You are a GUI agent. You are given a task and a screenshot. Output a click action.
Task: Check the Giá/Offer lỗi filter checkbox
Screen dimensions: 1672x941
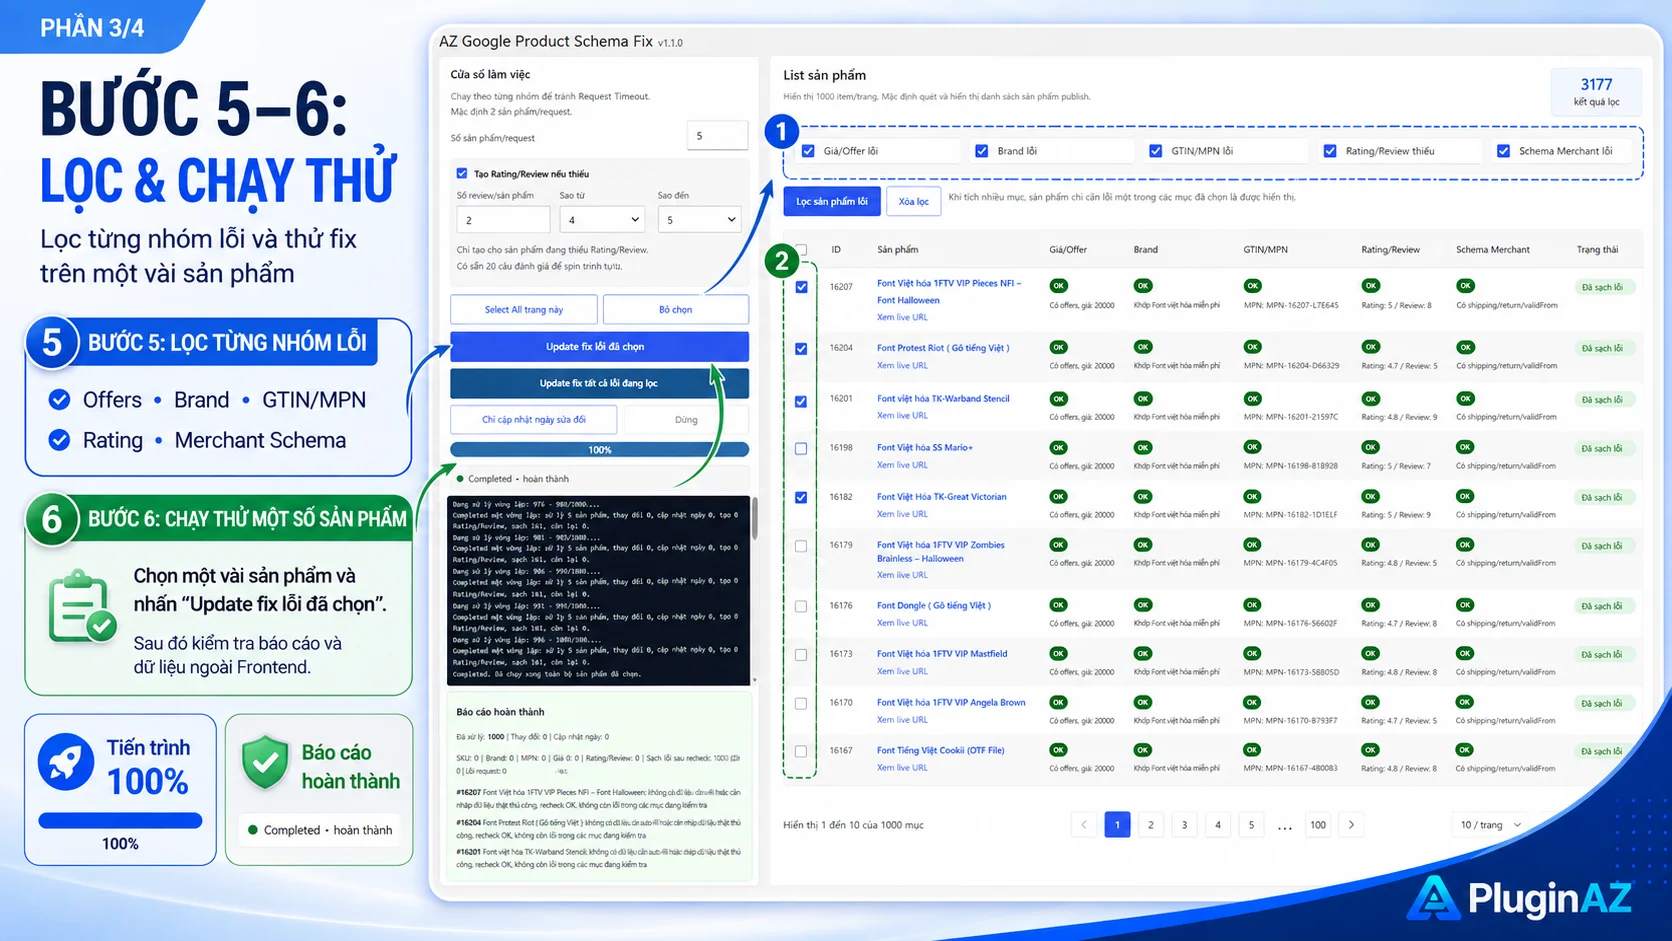pyautogui.click(x=808, y=151)
